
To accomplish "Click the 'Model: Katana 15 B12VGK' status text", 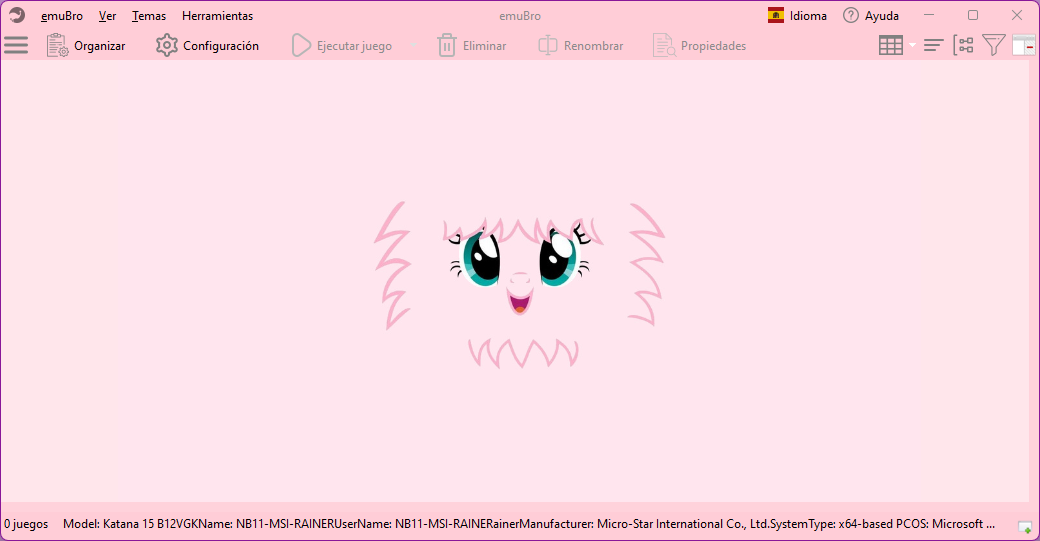I will pos(131,524).
